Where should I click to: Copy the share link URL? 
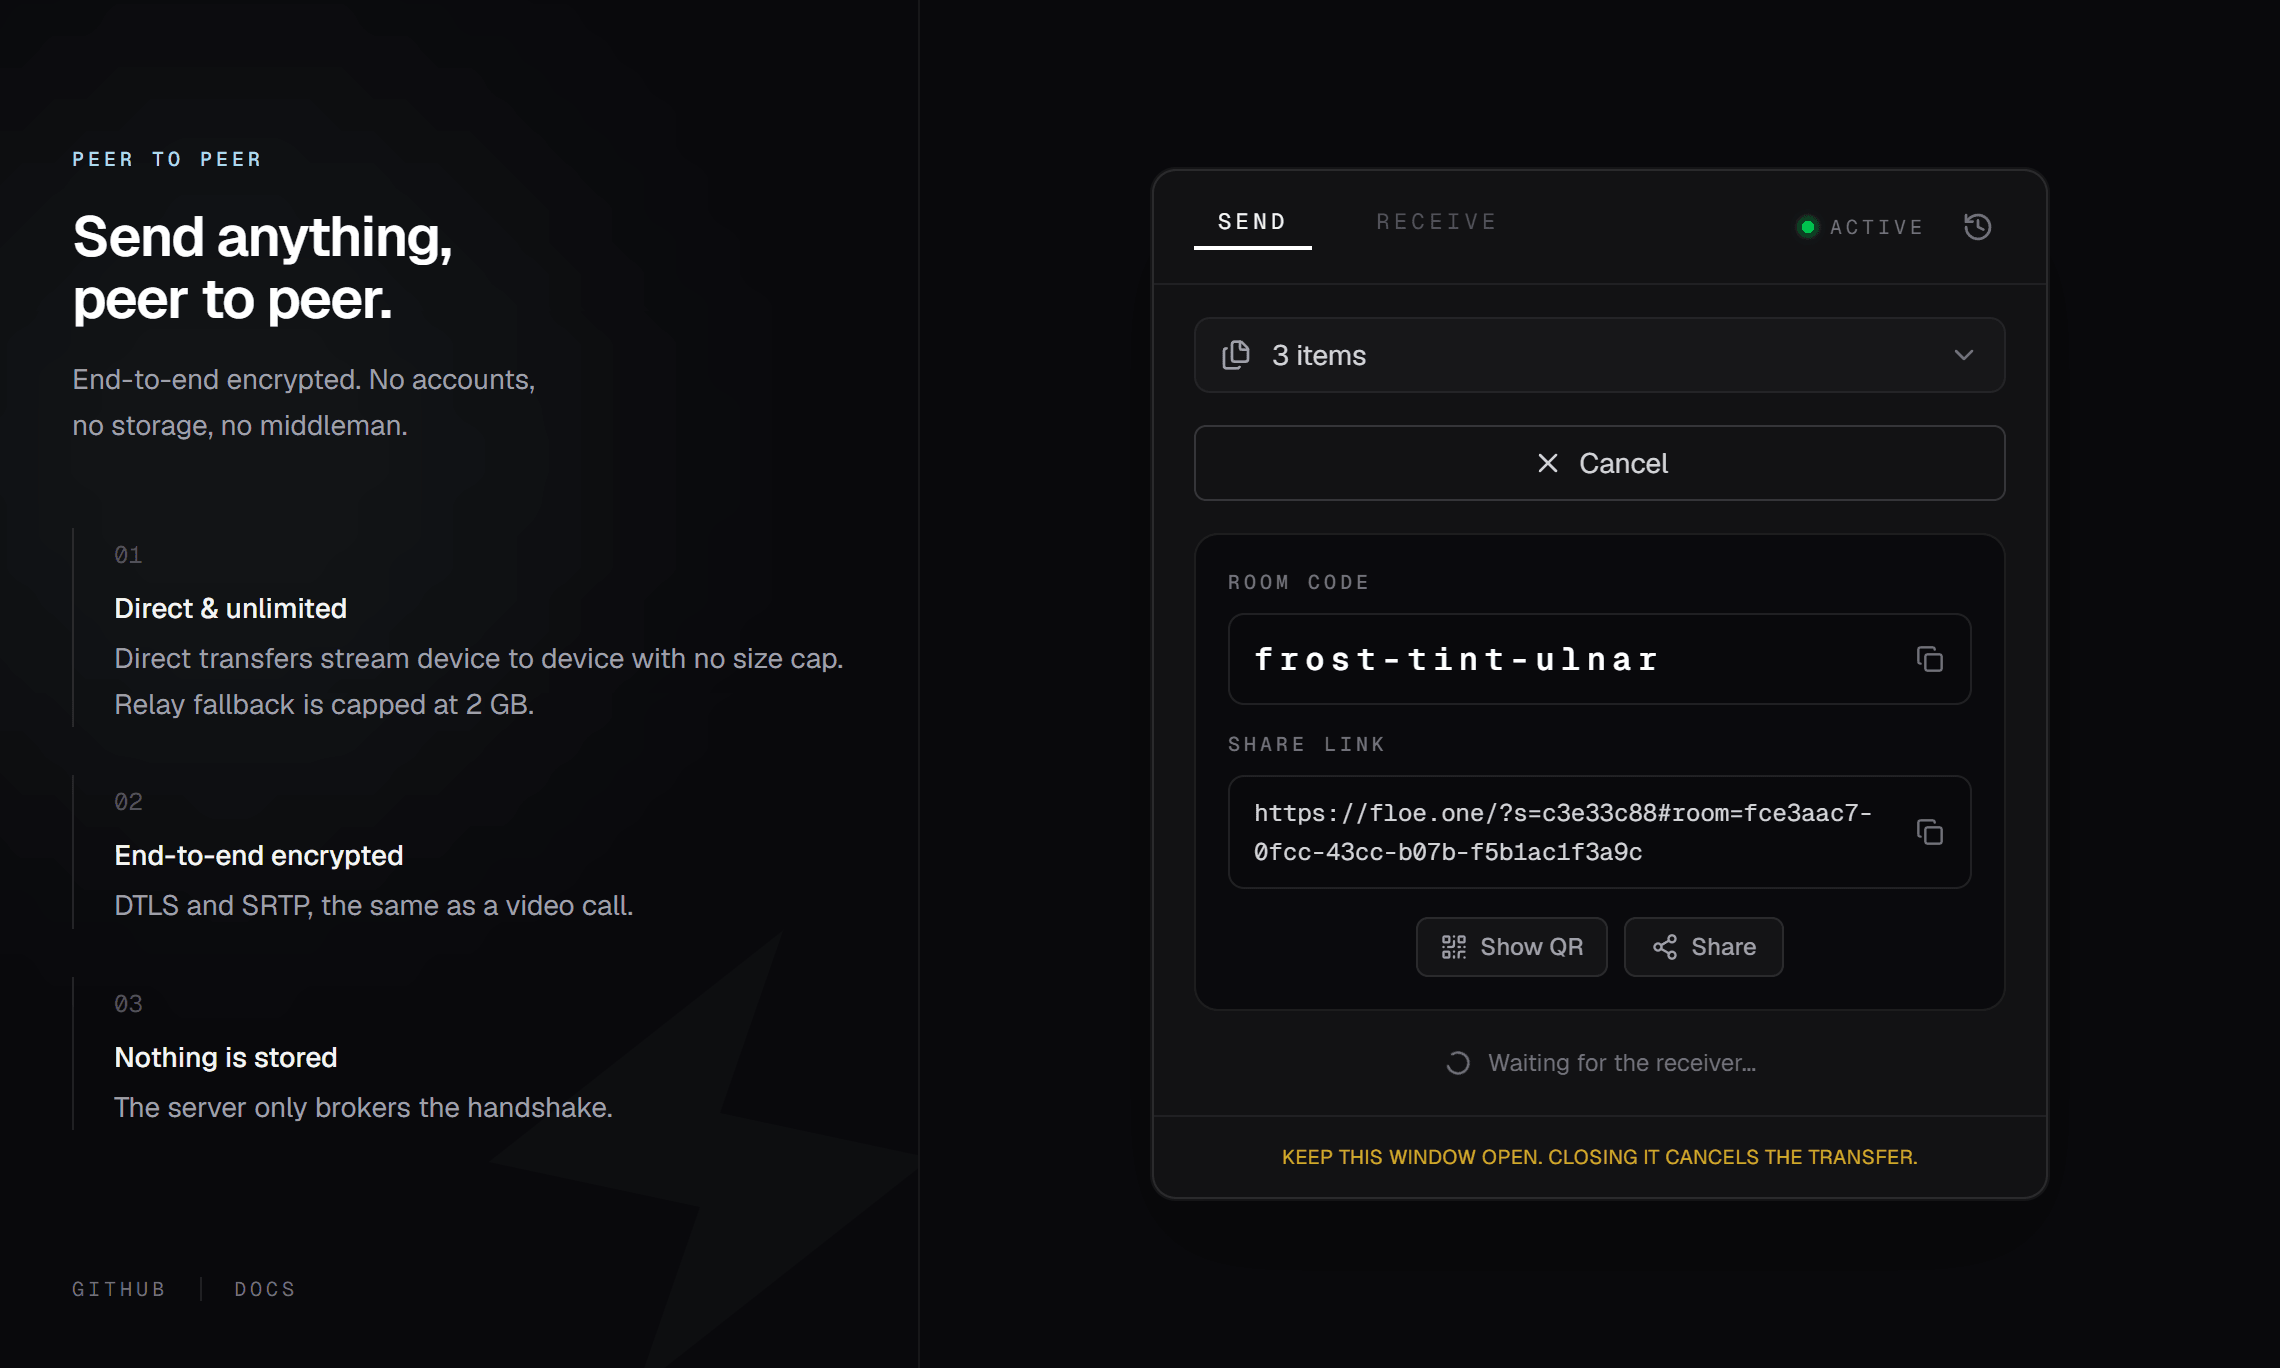tap(1929, 832)
